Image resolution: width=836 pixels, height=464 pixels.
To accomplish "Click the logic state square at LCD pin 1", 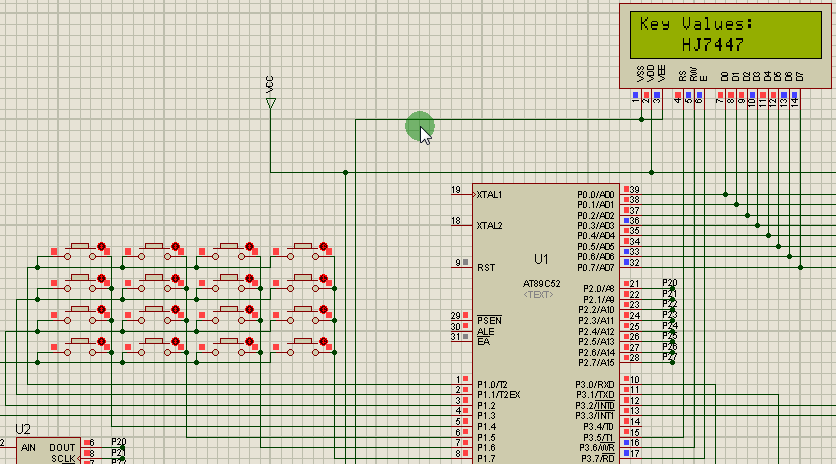I will coord(635,95).
